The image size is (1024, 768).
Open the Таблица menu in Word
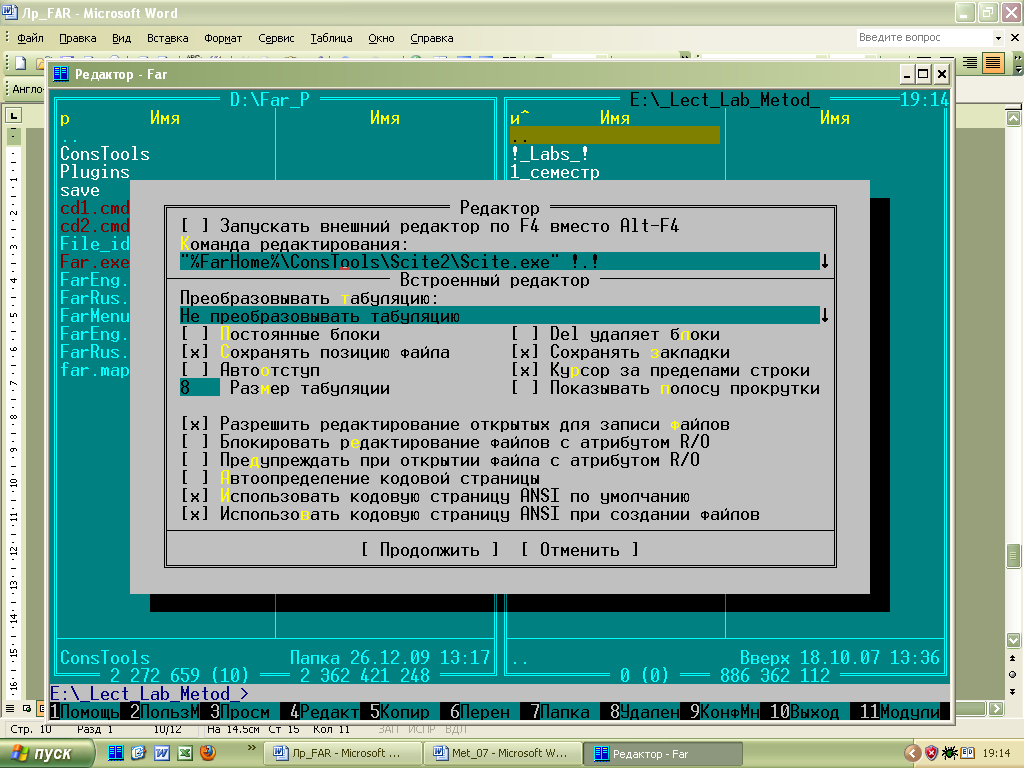click(x=331, y=38)
